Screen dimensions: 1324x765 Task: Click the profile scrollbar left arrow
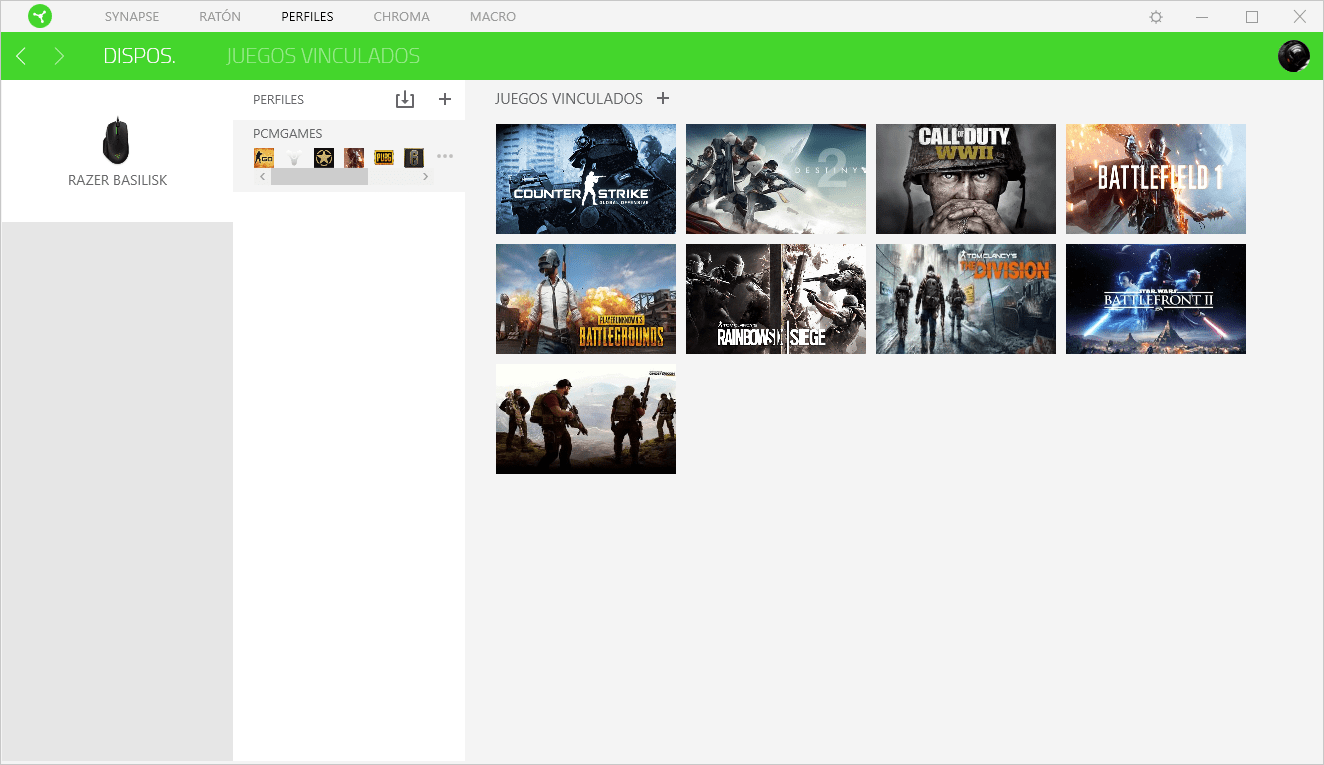click(263, 176)
